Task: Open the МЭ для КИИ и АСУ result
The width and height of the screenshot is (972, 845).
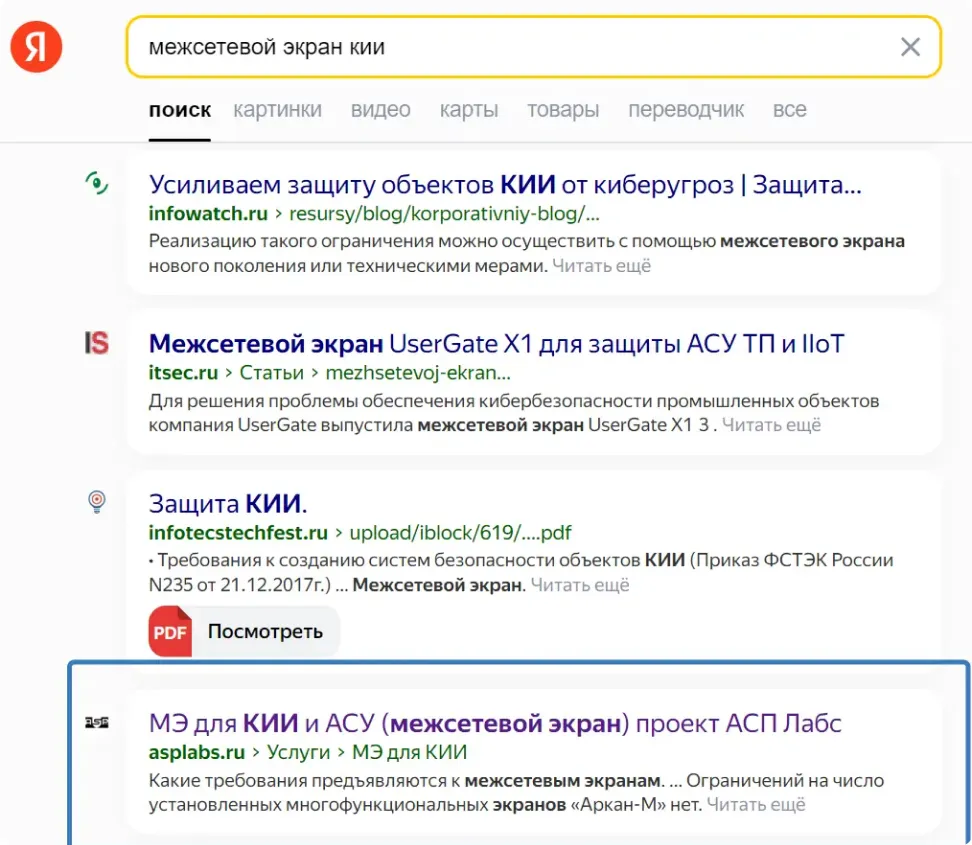Action: click(494, 718)
